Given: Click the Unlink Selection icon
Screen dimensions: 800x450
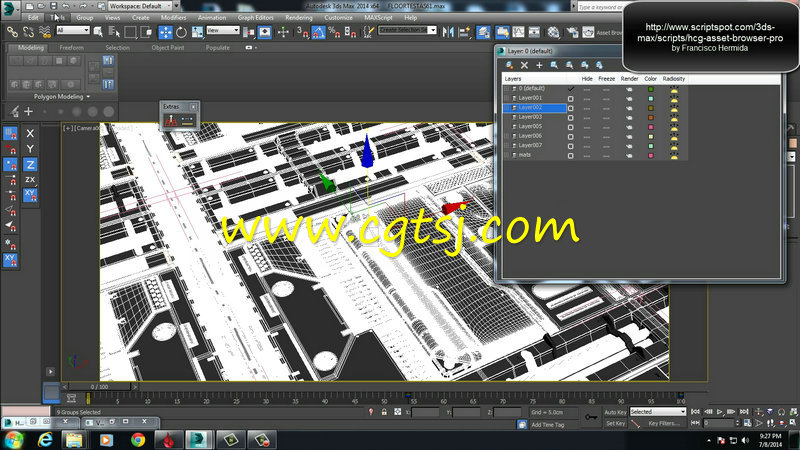Looking at the screenshot, I should coord(29,32).
